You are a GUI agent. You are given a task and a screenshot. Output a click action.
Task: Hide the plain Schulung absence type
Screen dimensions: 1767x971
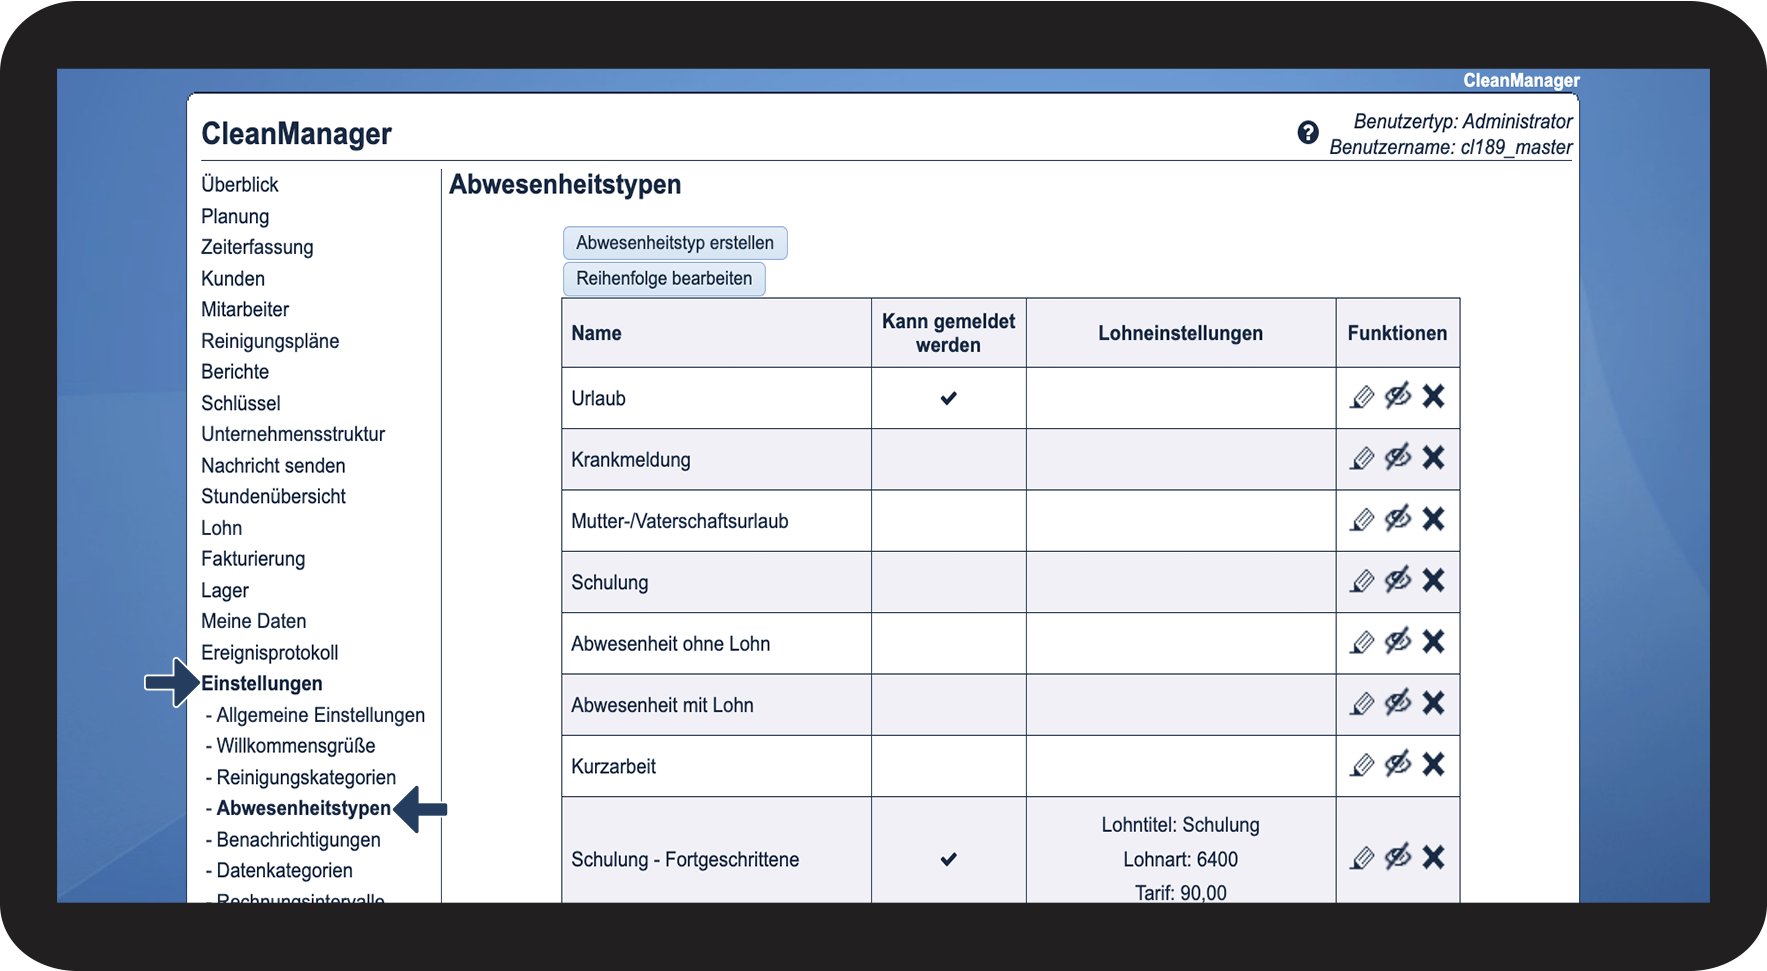click(x=1398, y=580)
